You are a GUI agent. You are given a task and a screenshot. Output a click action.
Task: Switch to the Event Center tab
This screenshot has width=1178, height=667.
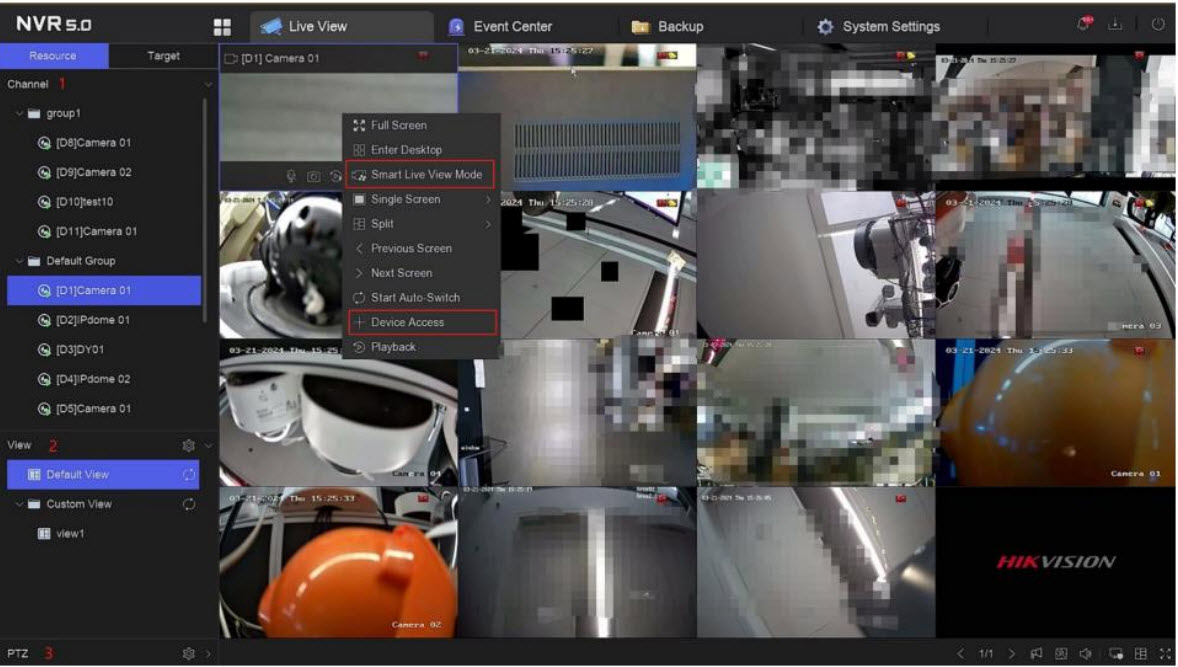tap(511, 27)
